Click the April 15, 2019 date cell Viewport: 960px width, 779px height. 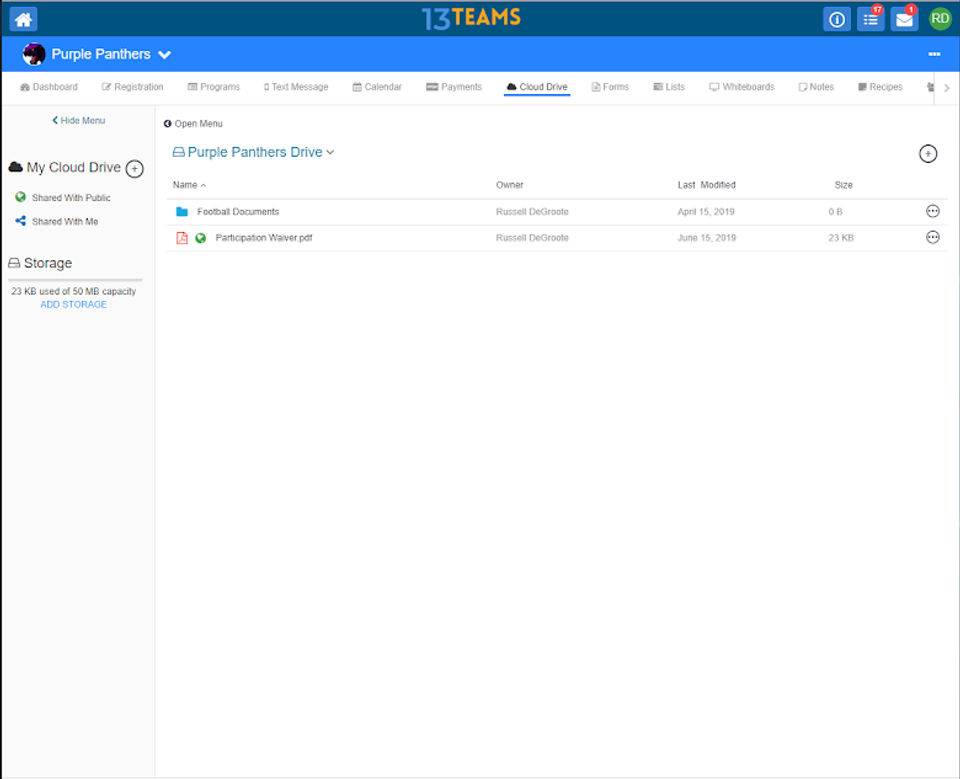coord(706,212)
